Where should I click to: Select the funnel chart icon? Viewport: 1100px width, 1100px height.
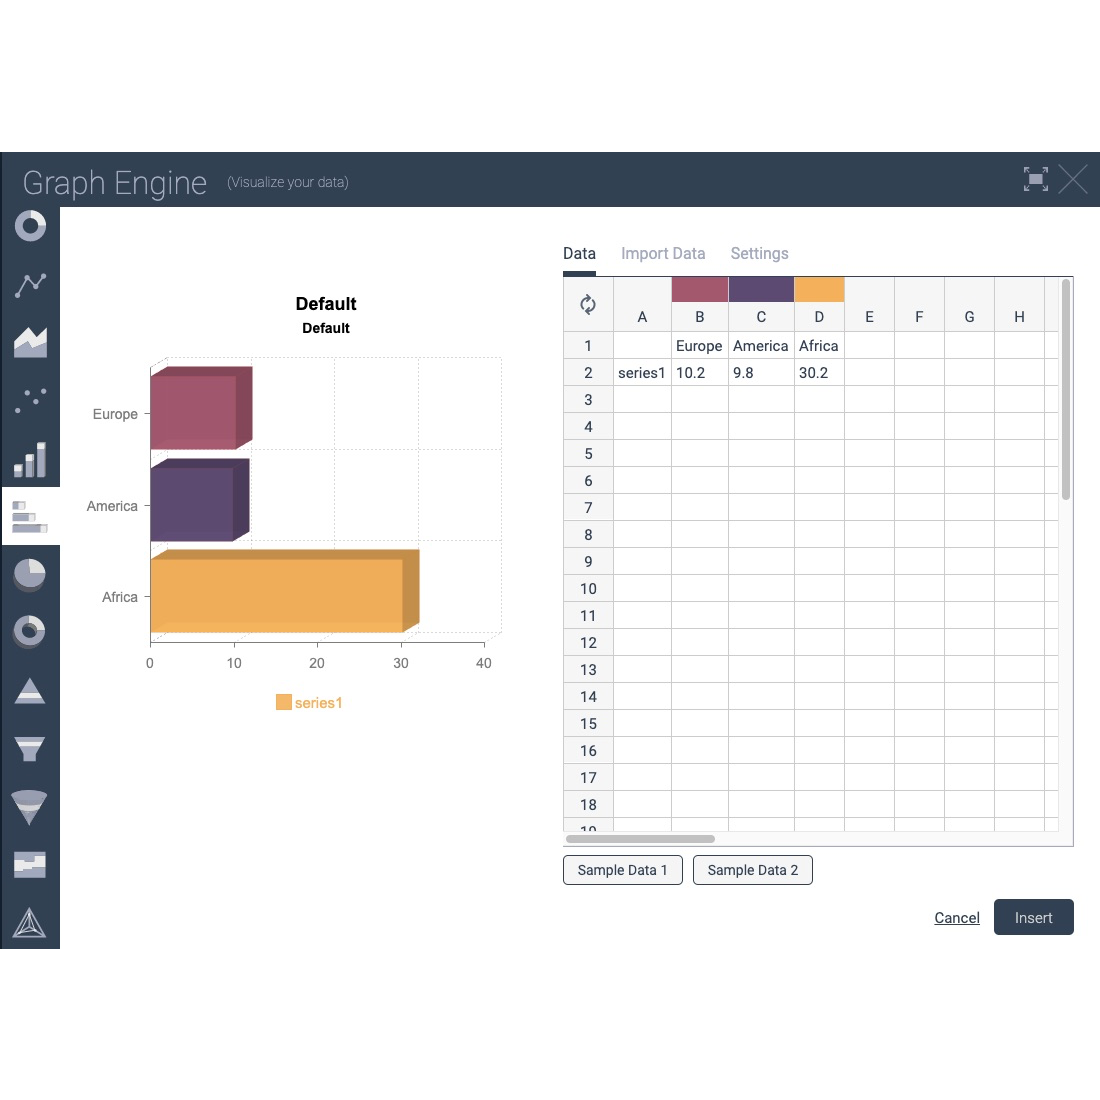click(x=30, y=749)
